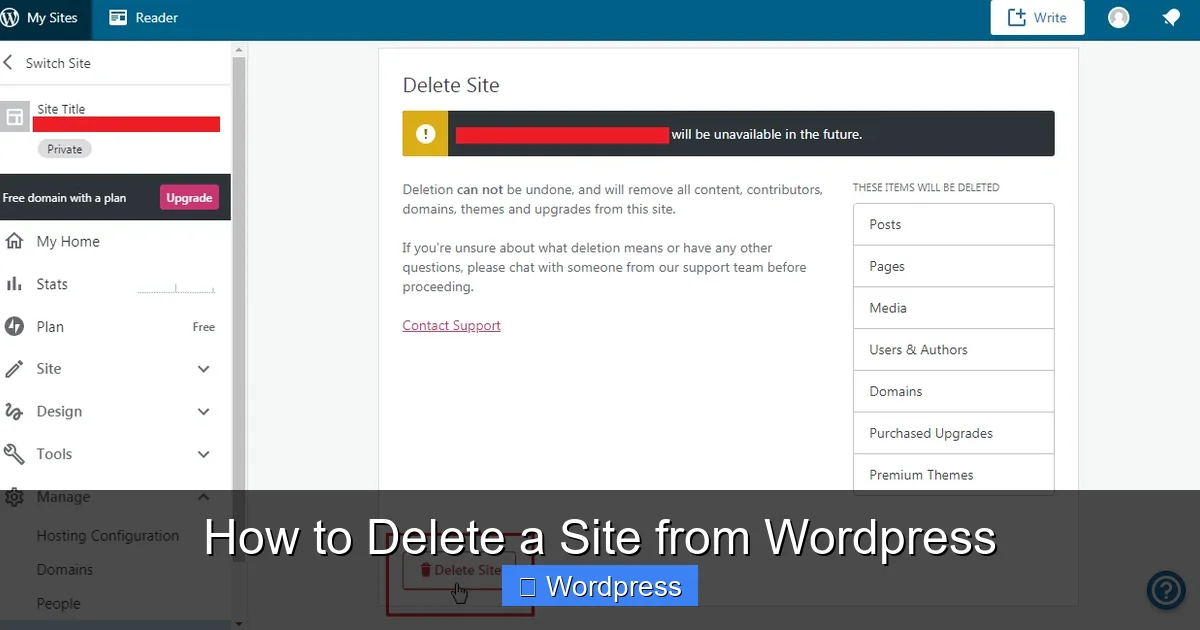Collapse the Manage section
1200x630 pixels.
(203, 497)
